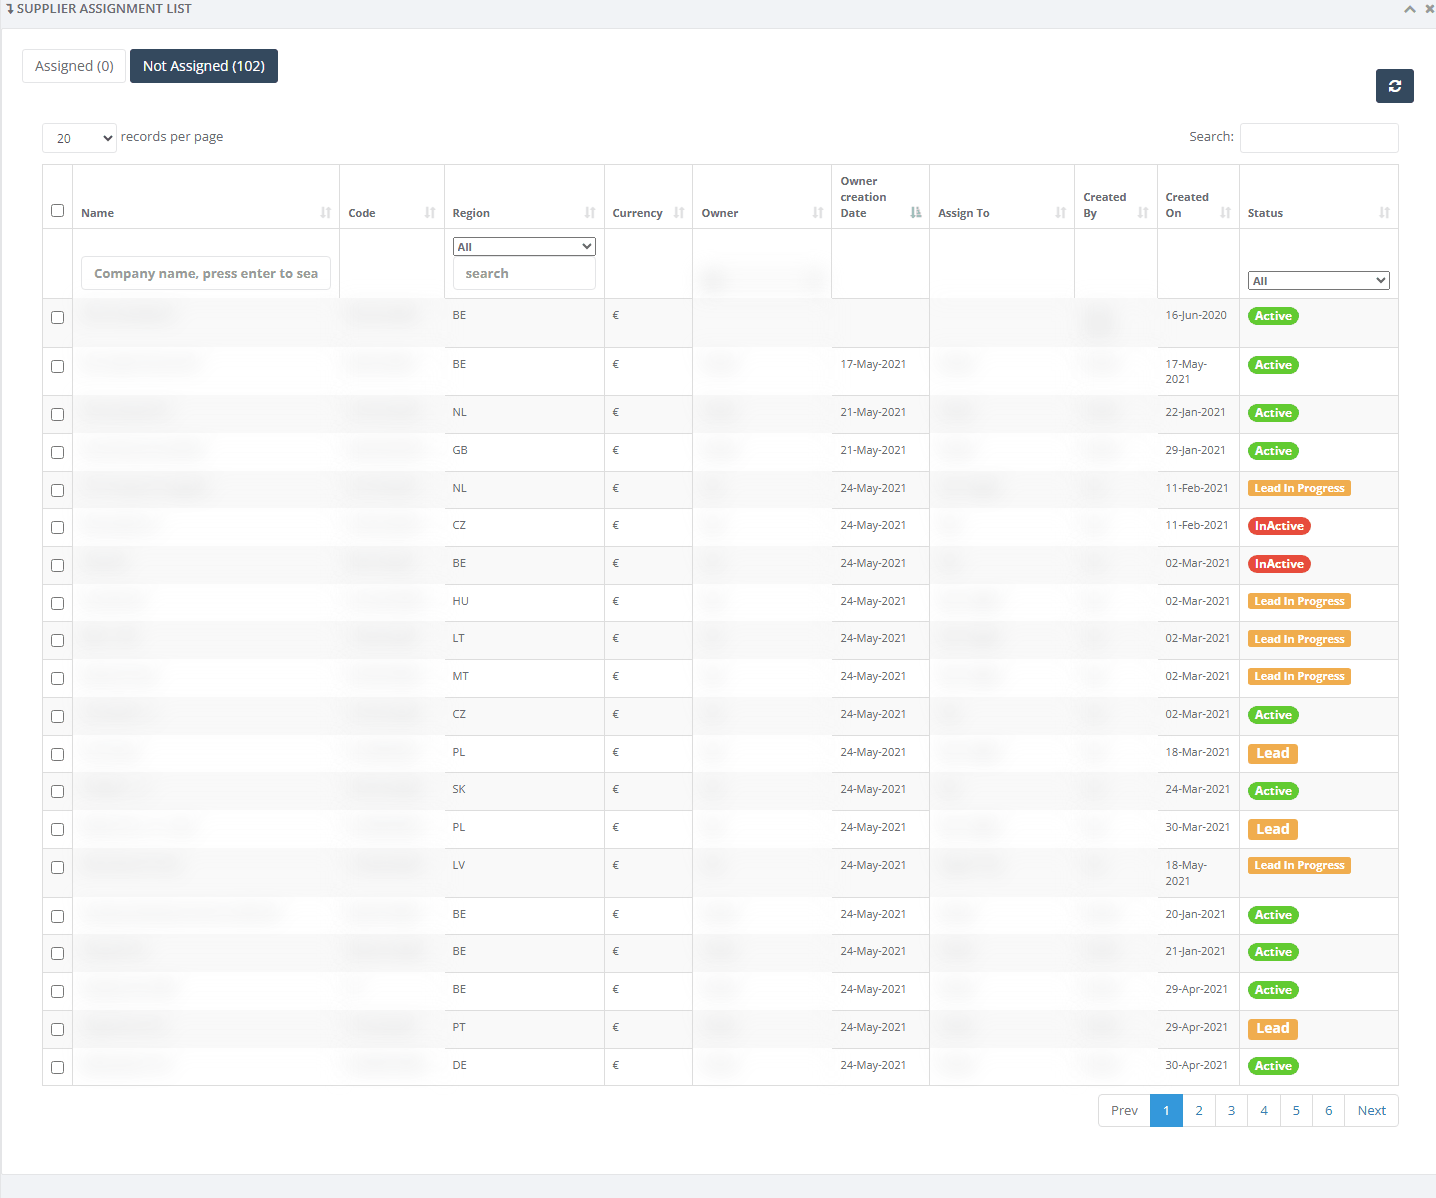Switch to the Assigned (0) tab
1436x1198 pixels.
(x=74, y=66)
